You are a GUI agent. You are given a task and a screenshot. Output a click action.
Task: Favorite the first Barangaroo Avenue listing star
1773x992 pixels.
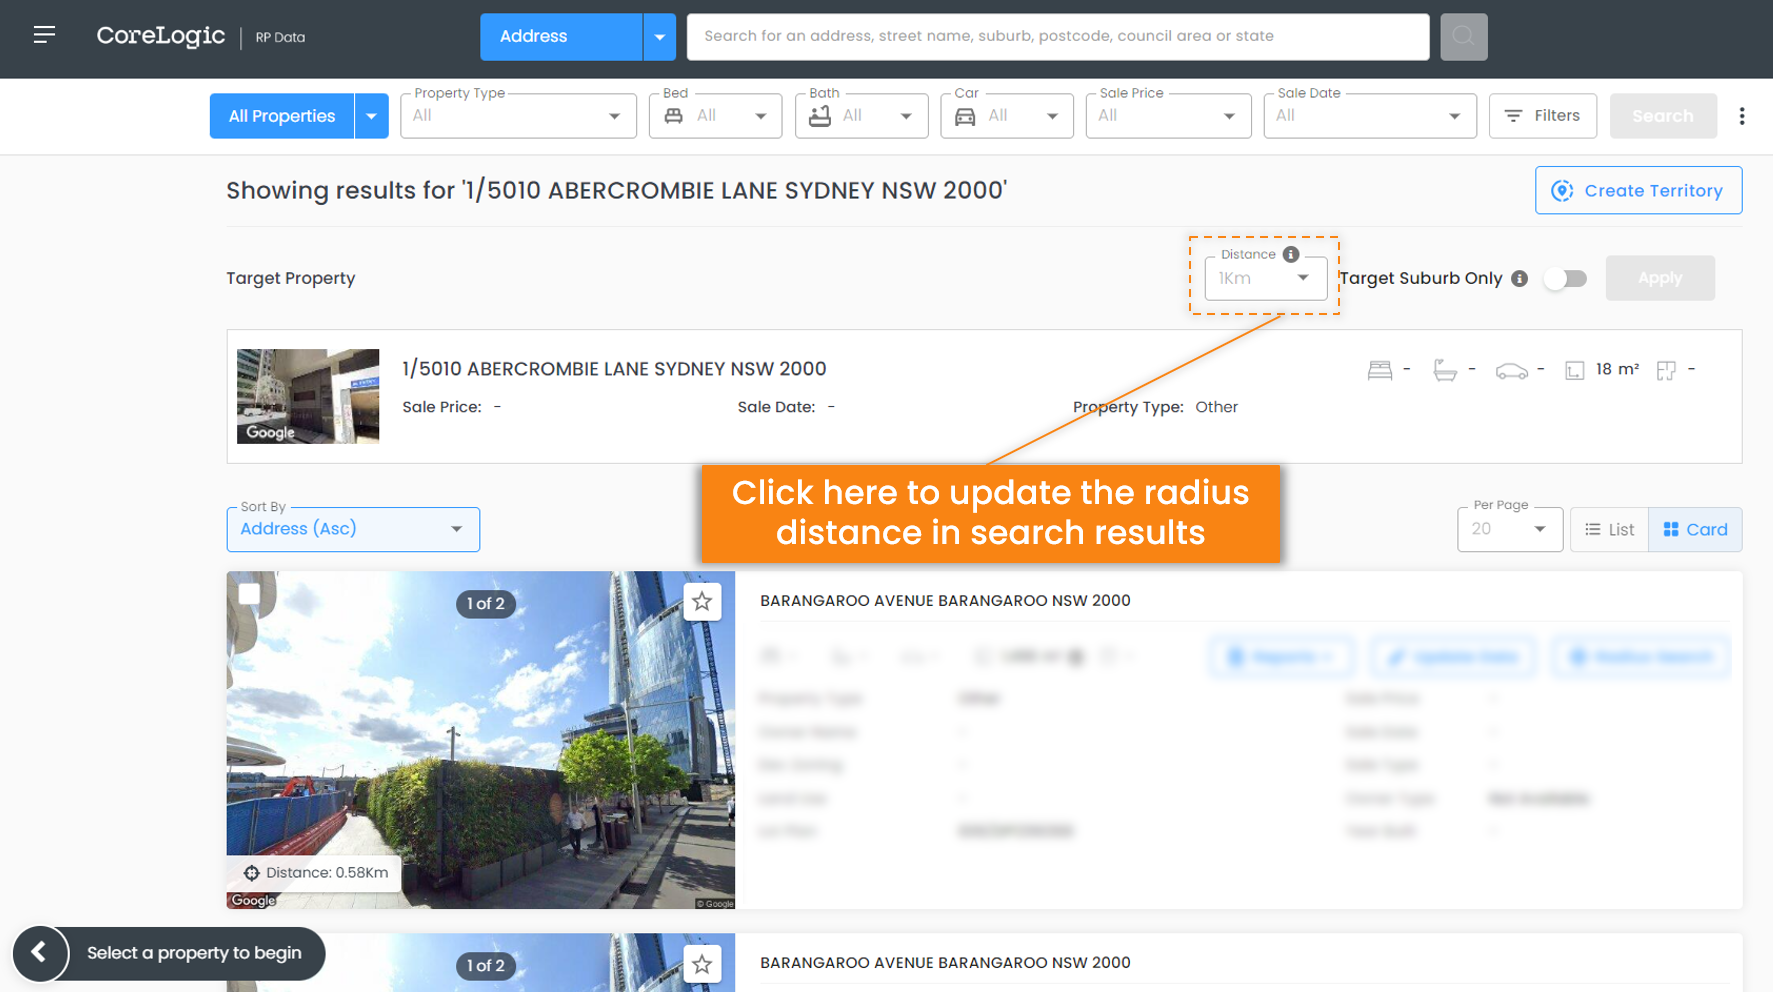(702, 601)
